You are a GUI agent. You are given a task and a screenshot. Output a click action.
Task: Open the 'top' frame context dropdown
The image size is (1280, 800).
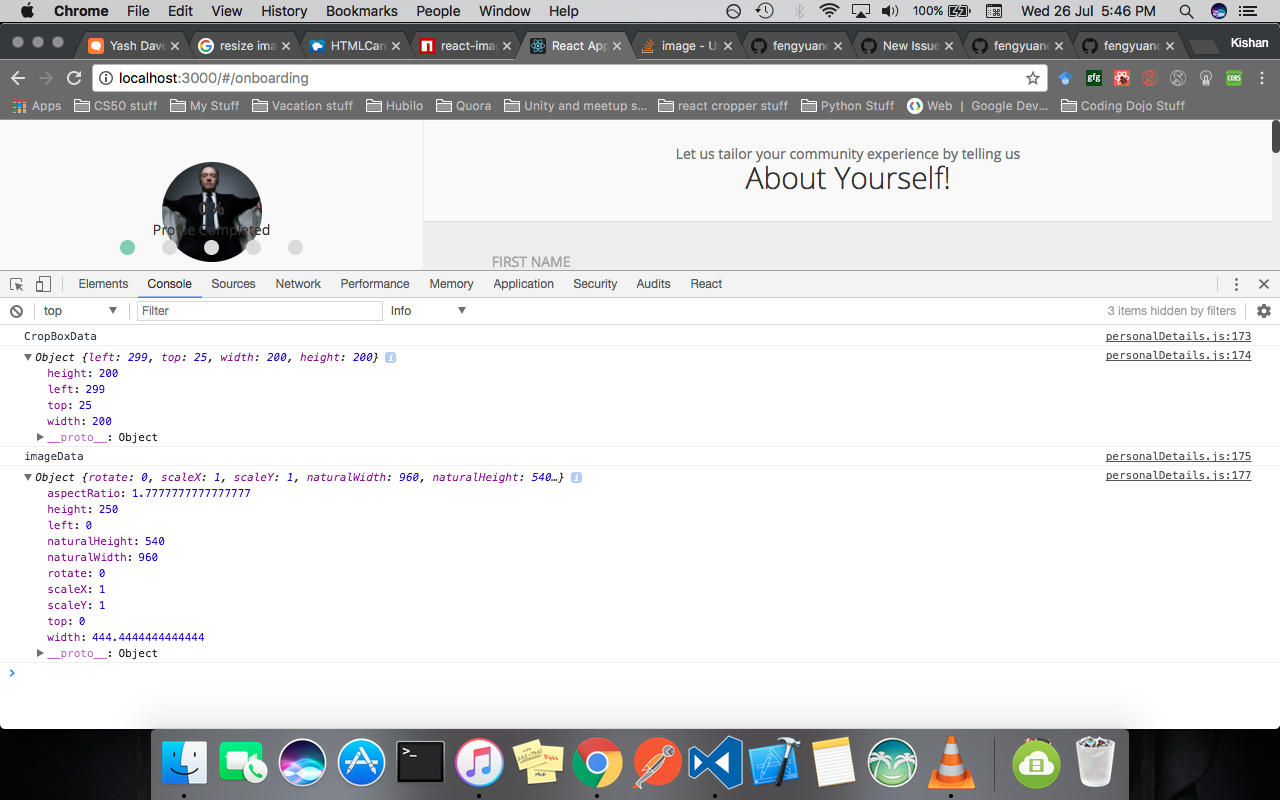point(80,311)
